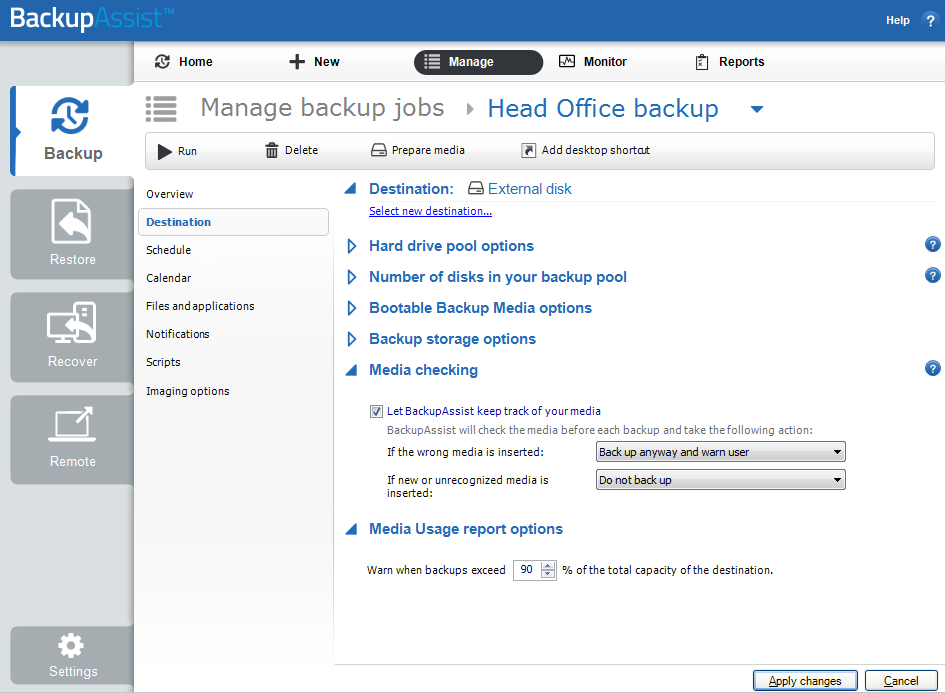Click the Reports clipboard icon
The height and width of the screenshot is (693, 945).
702,62
